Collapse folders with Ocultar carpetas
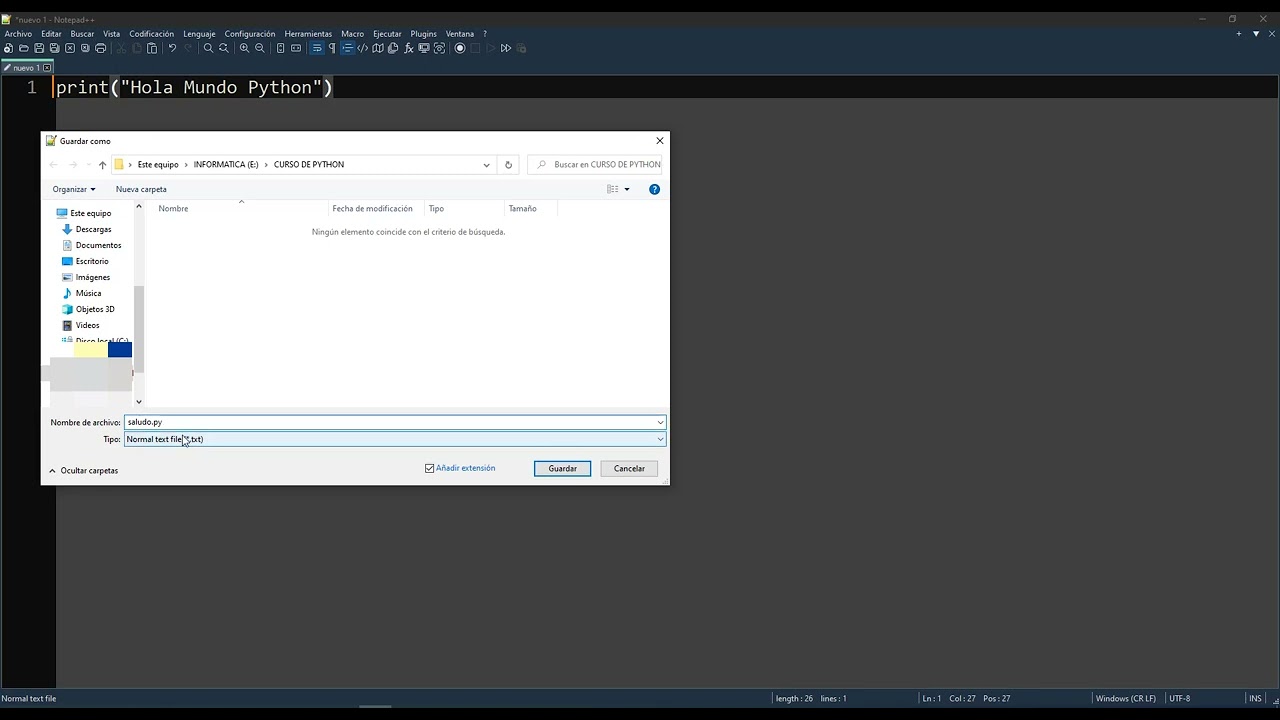Image resolution: width=1280 pixels, height=720 pixels. [x=84, y=470]
